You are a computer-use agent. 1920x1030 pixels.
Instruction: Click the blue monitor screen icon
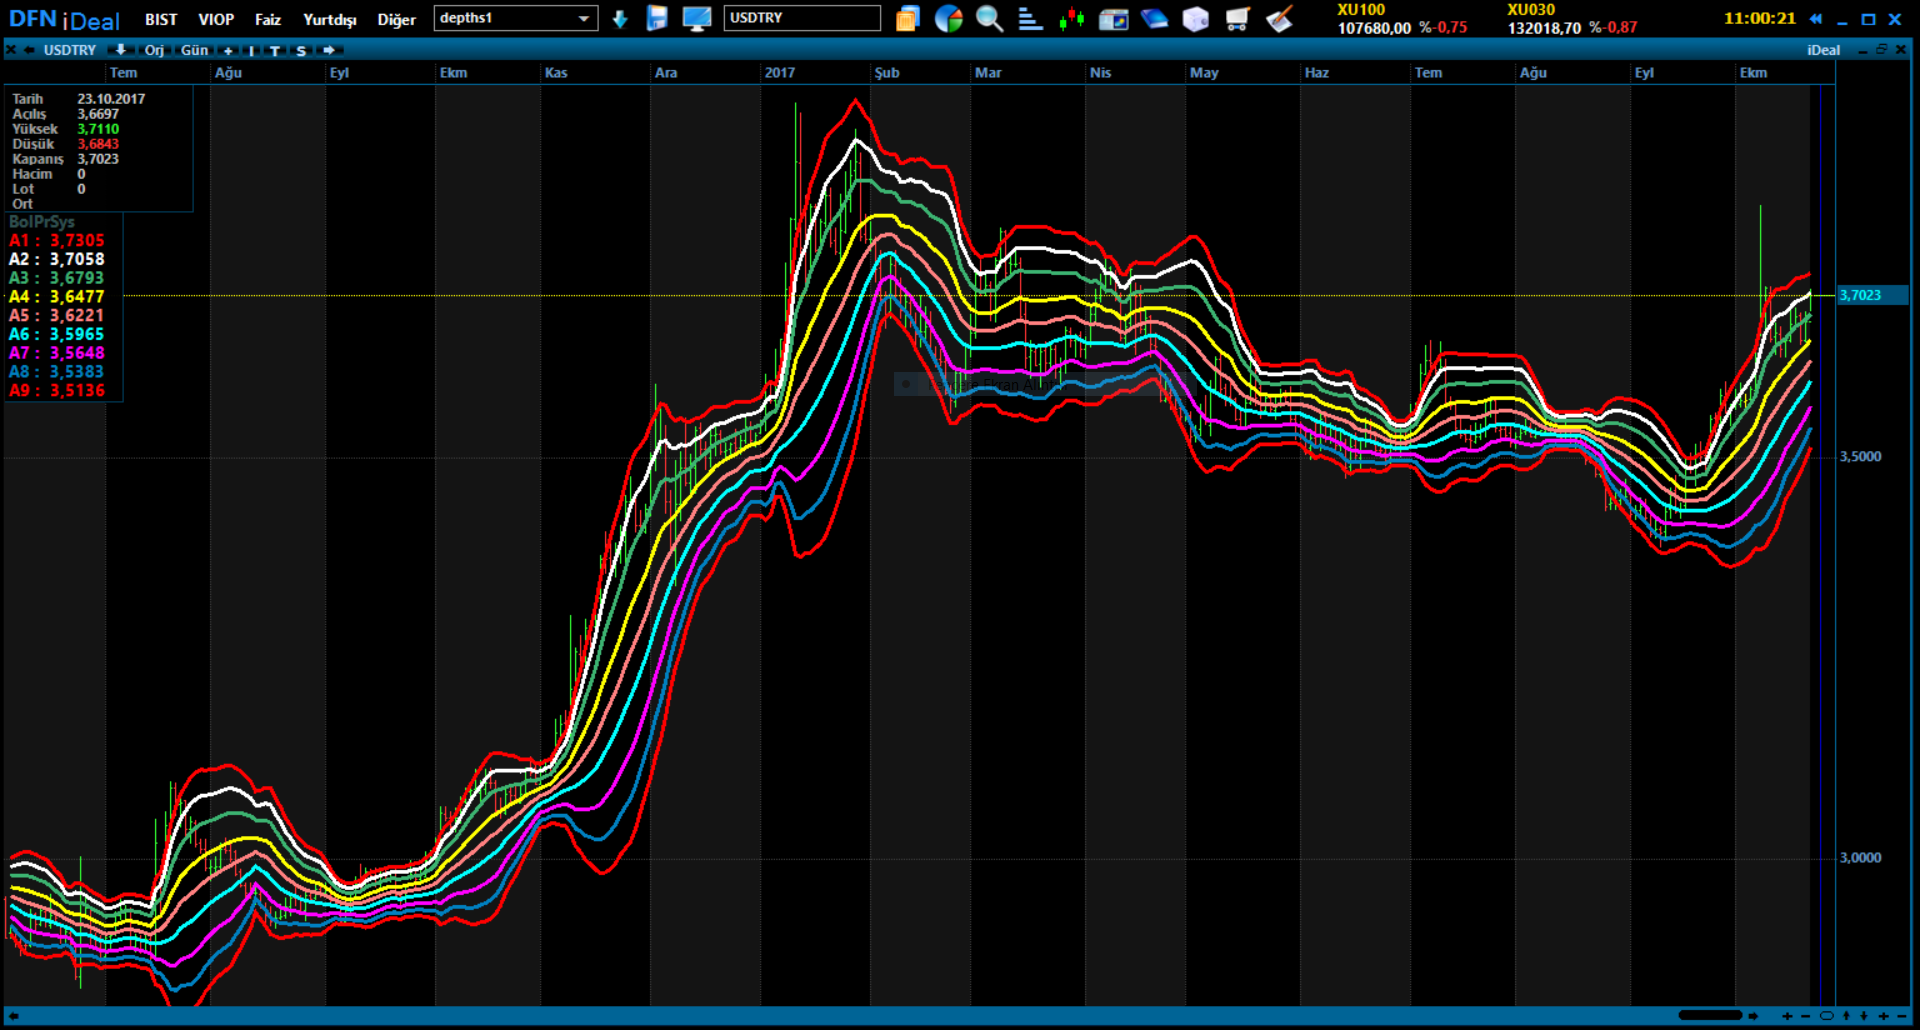696,18
